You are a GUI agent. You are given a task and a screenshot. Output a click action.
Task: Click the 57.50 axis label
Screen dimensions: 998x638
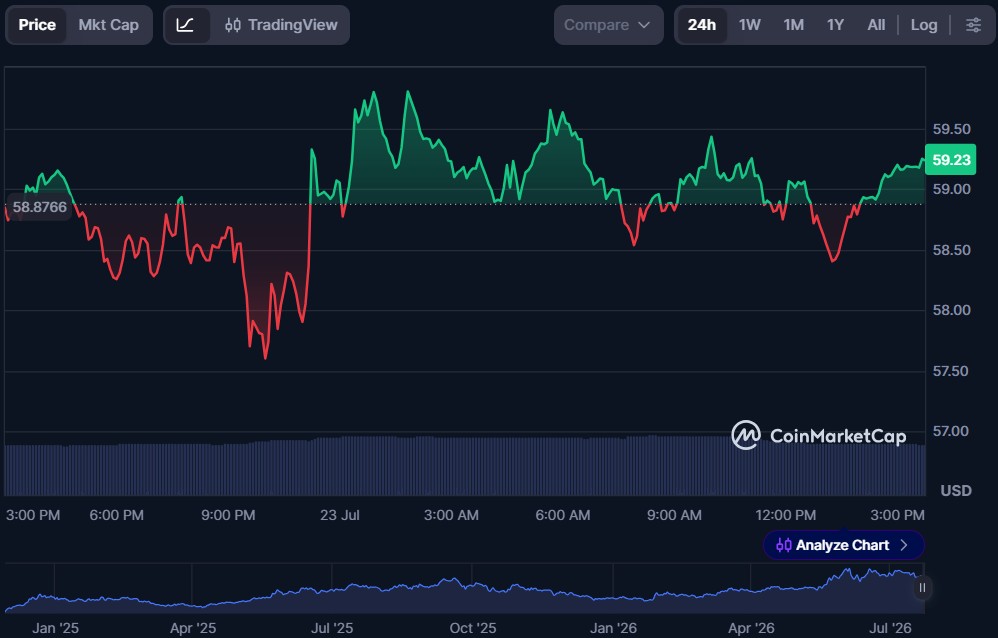(x=952, y=371)
